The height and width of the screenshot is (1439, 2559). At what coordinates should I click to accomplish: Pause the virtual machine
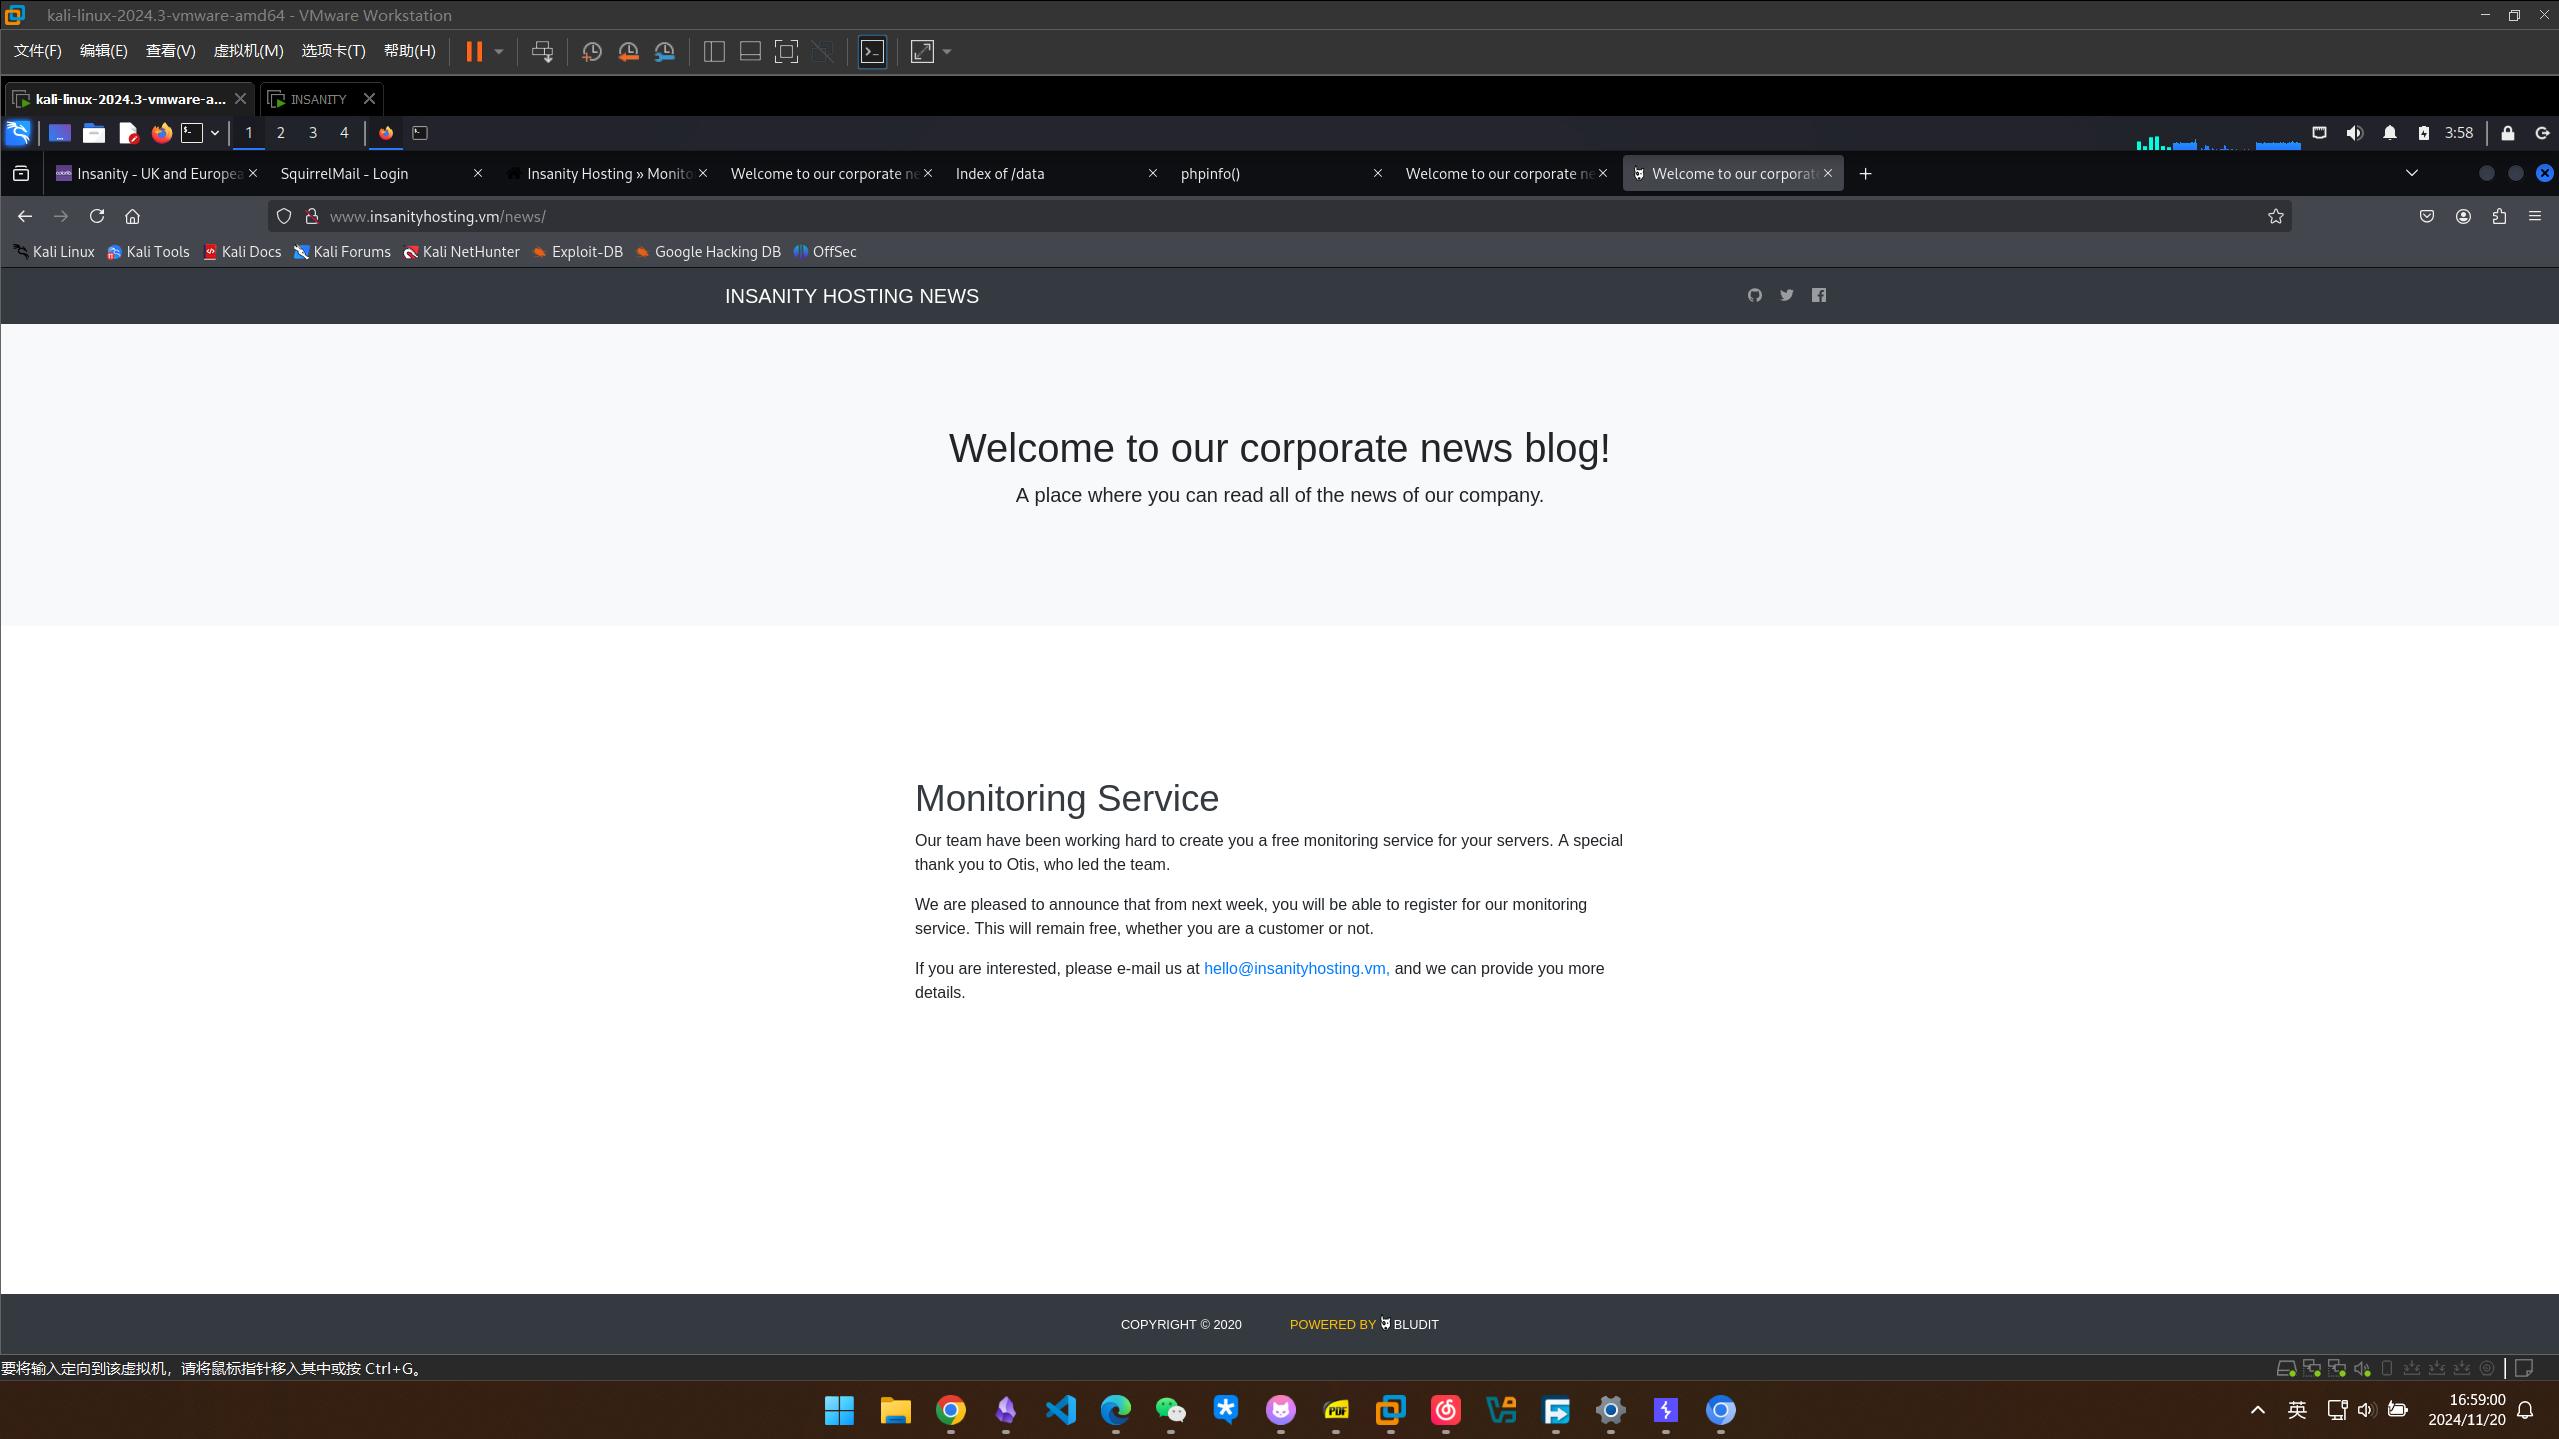pos(474,52)
